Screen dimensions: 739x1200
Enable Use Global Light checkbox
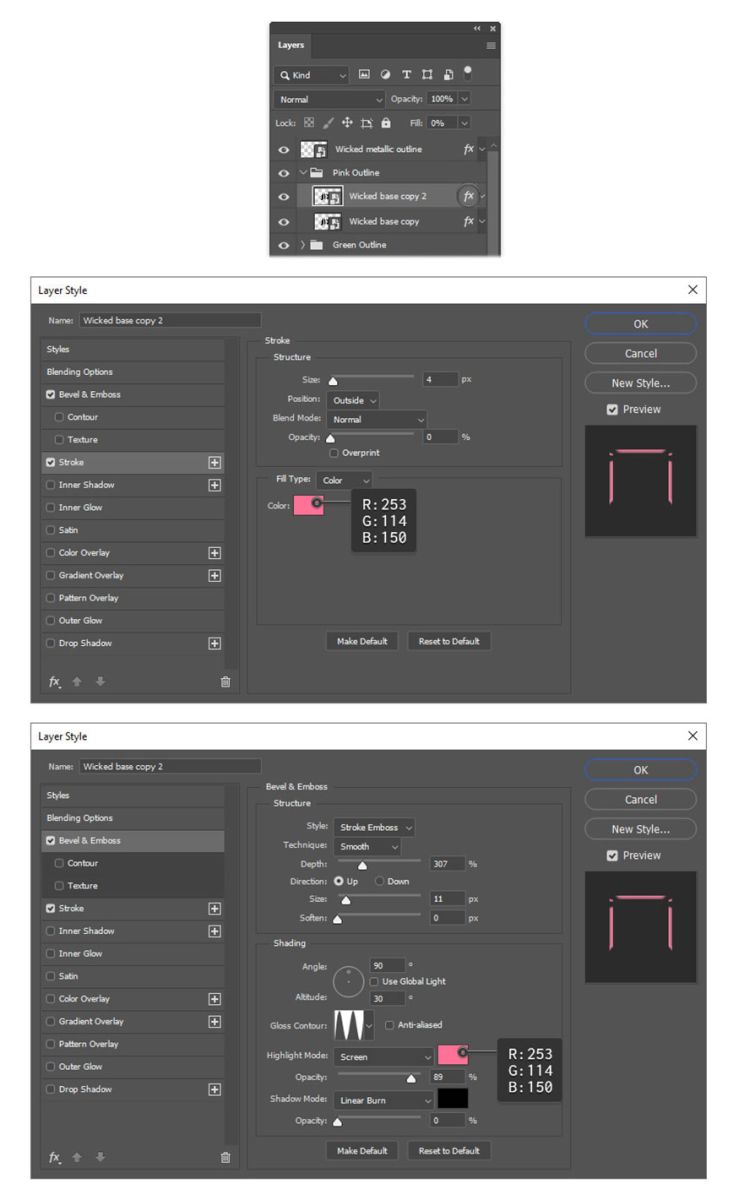coord(374,981)
